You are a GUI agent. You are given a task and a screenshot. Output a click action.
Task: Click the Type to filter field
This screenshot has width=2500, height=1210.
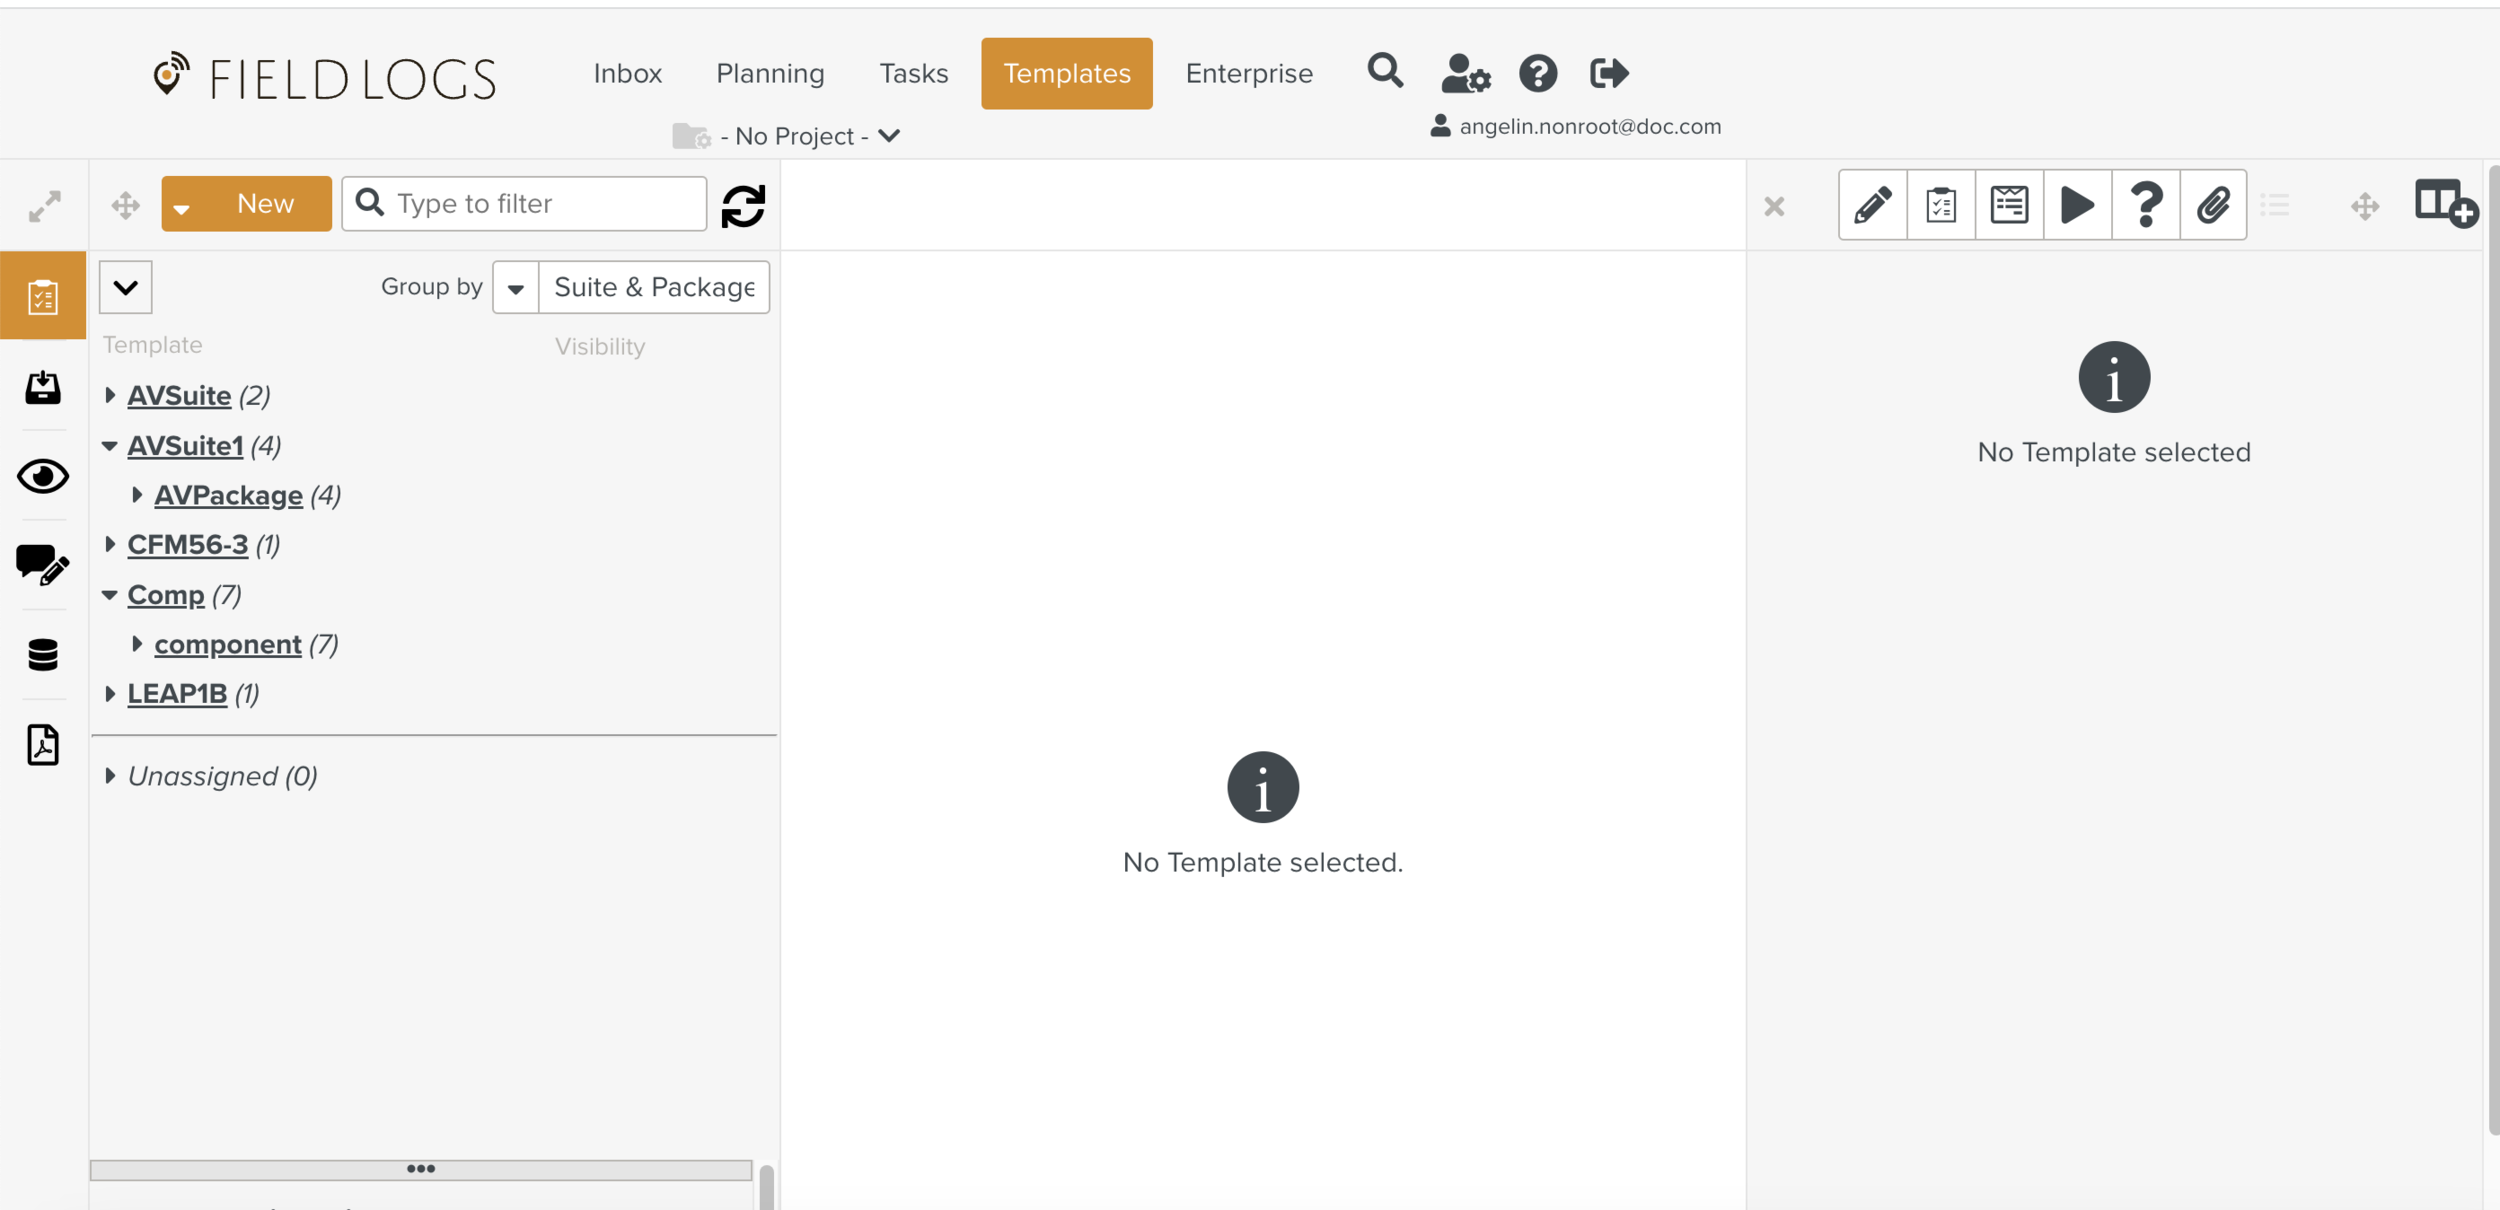524,204
